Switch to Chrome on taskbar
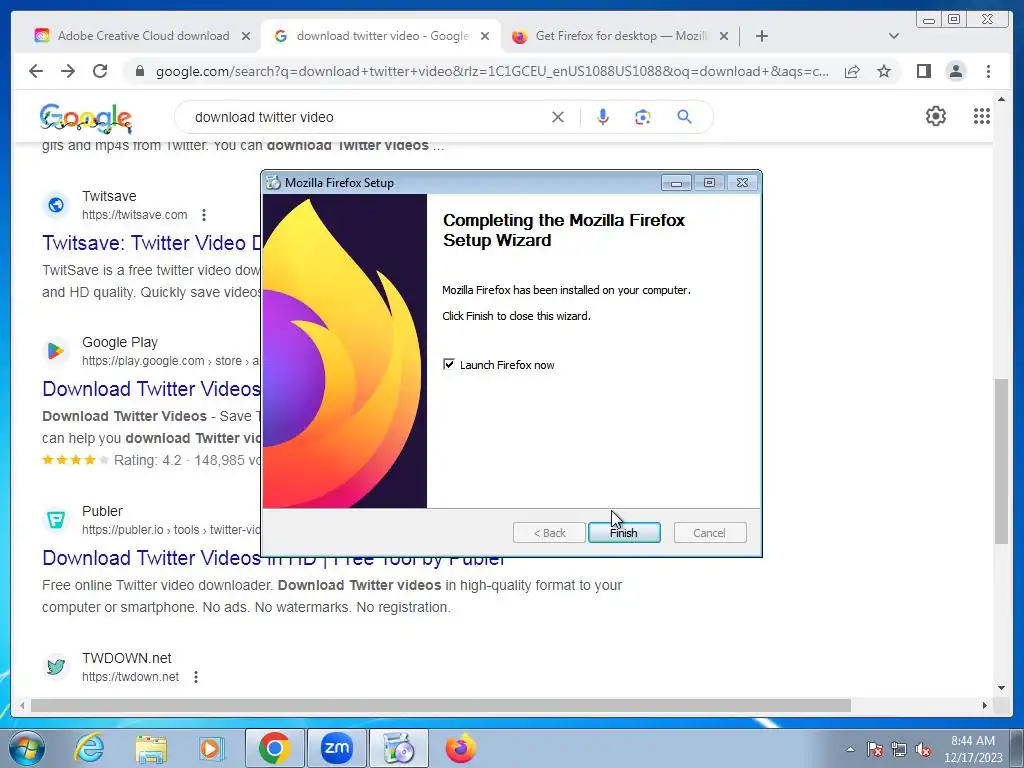The height and width of the screenshot is (768, 1024). (x=274, y=748)
